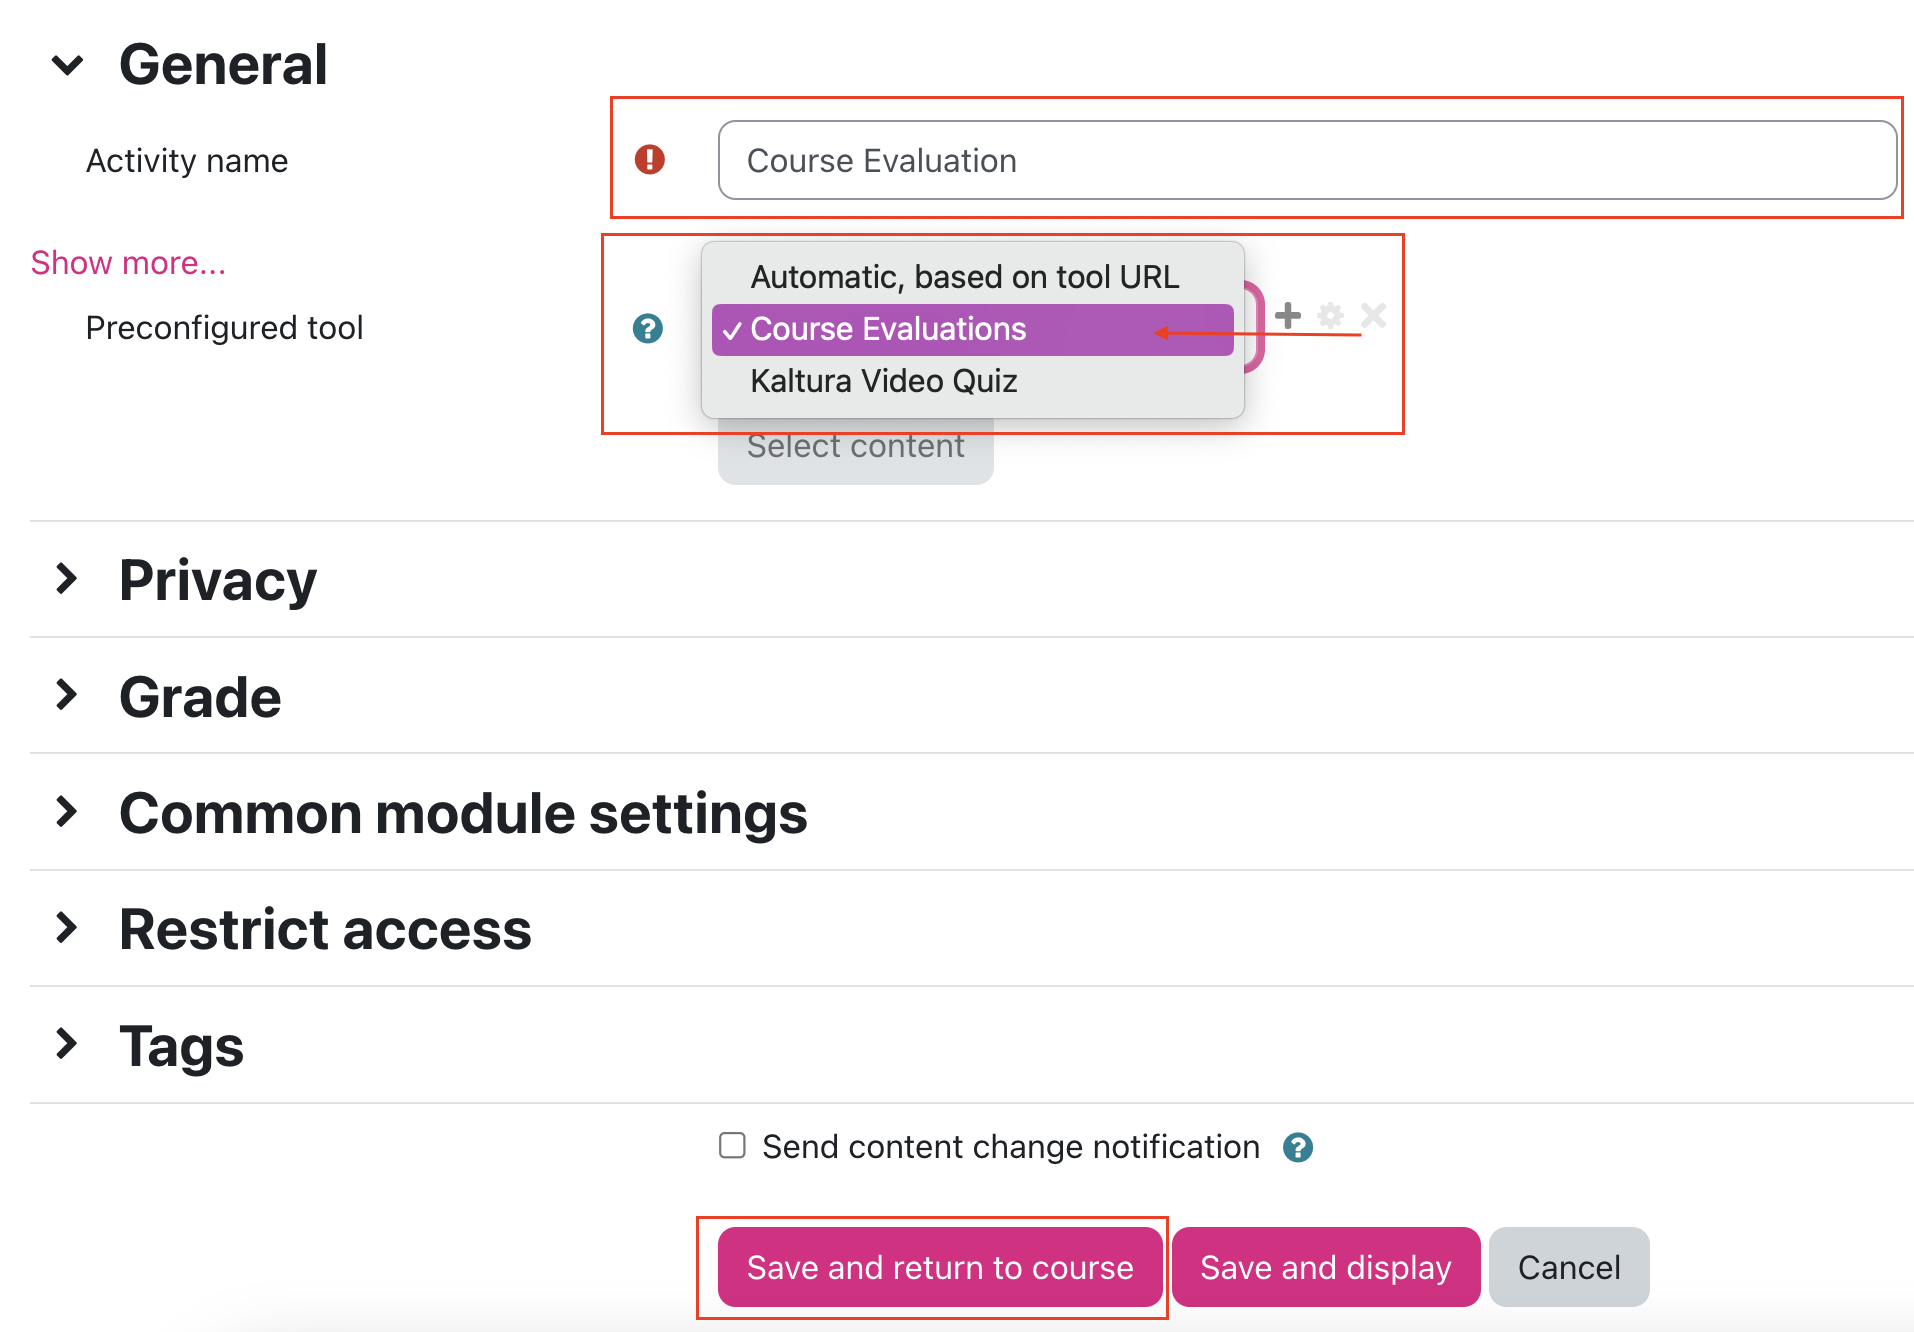The height and width of the screenshot is (1332, 1914).
Task: Open content change notification help icon
Action: [1298, 1147]
